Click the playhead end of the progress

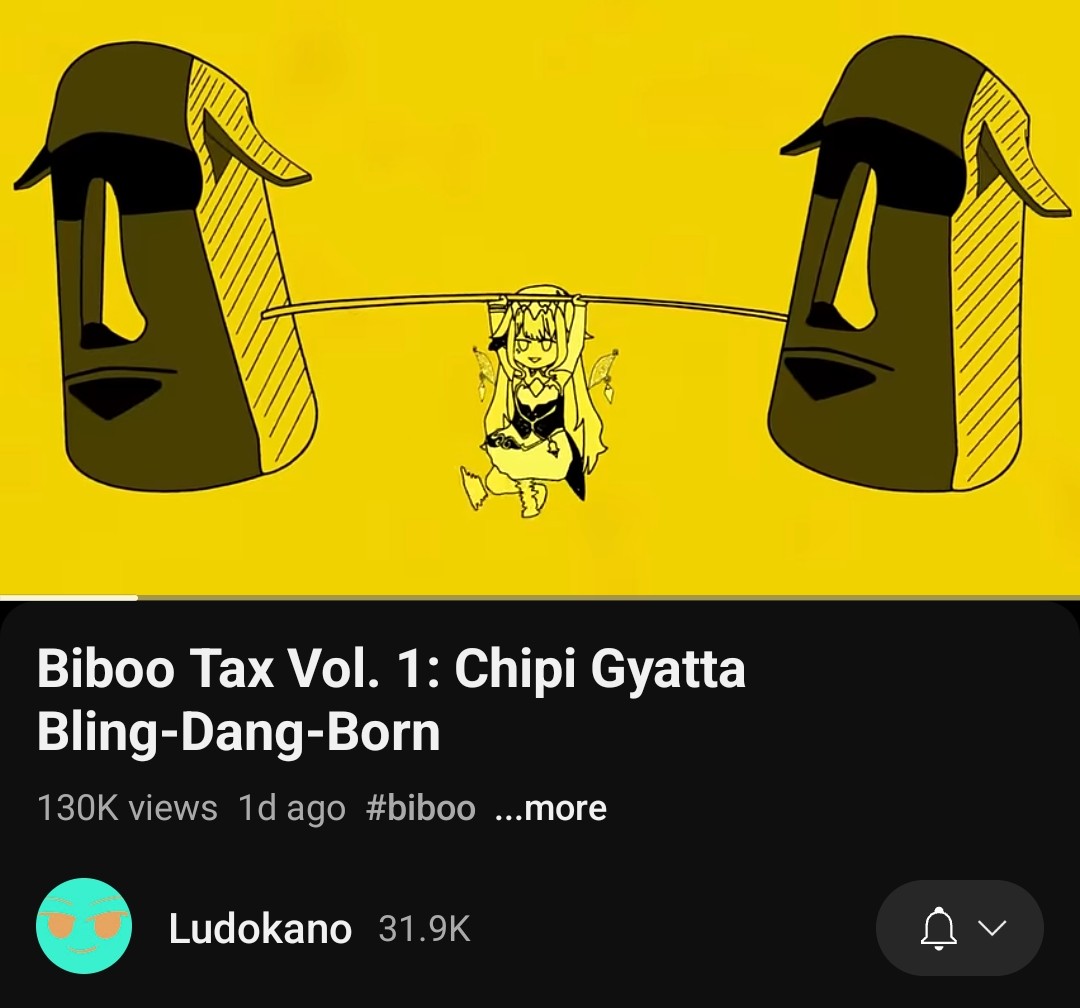[137, 597]
